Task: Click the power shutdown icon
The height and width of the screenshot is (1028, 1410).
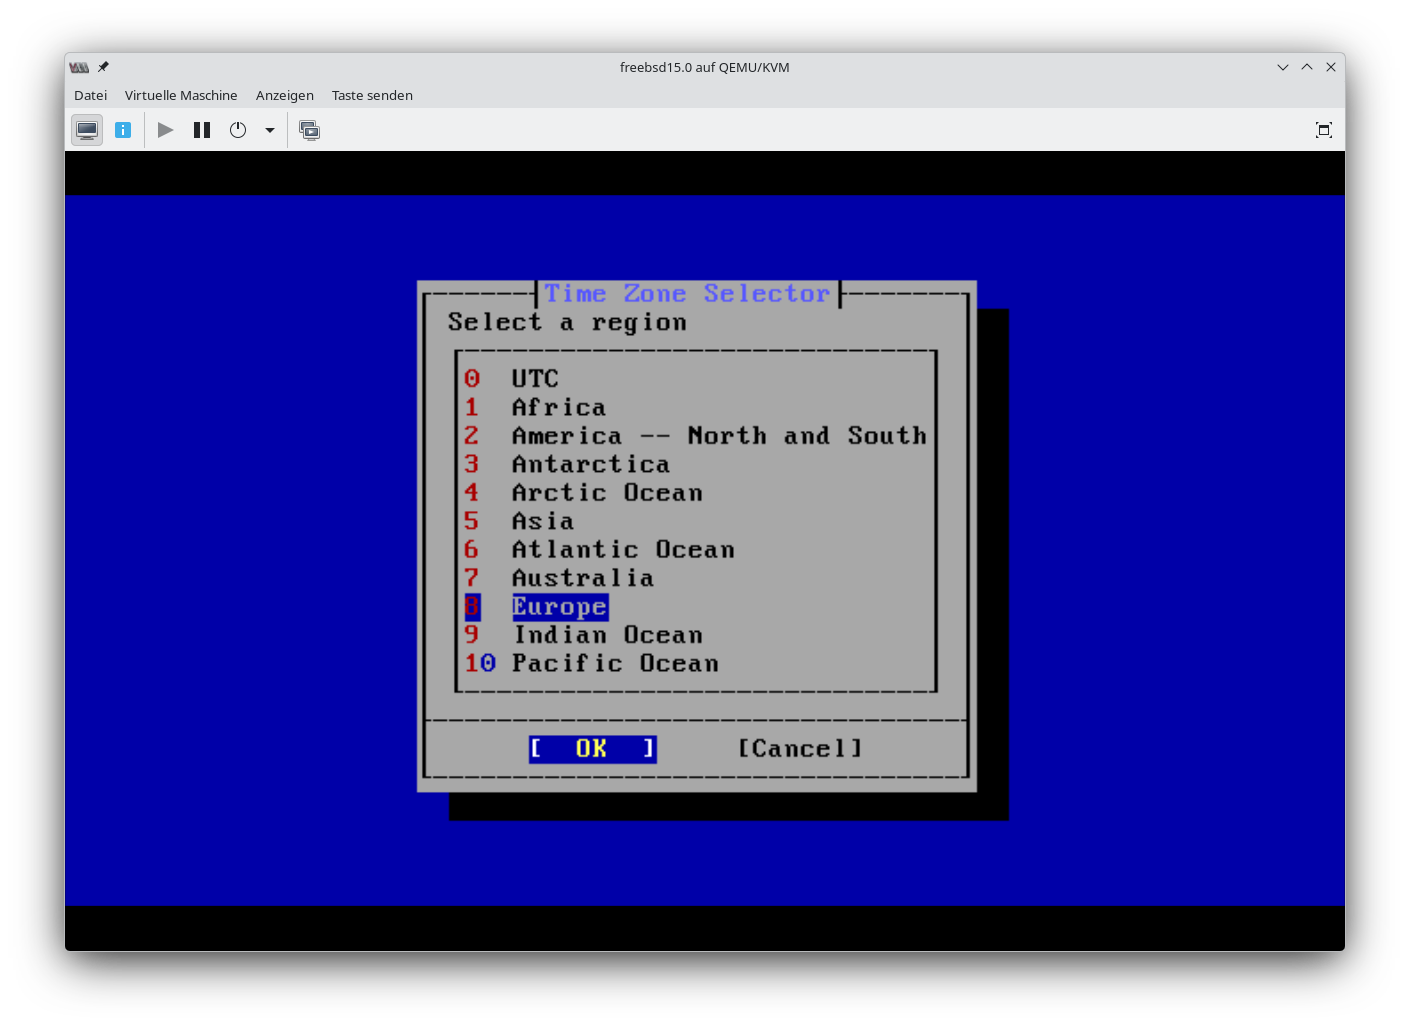Action: 238,130
